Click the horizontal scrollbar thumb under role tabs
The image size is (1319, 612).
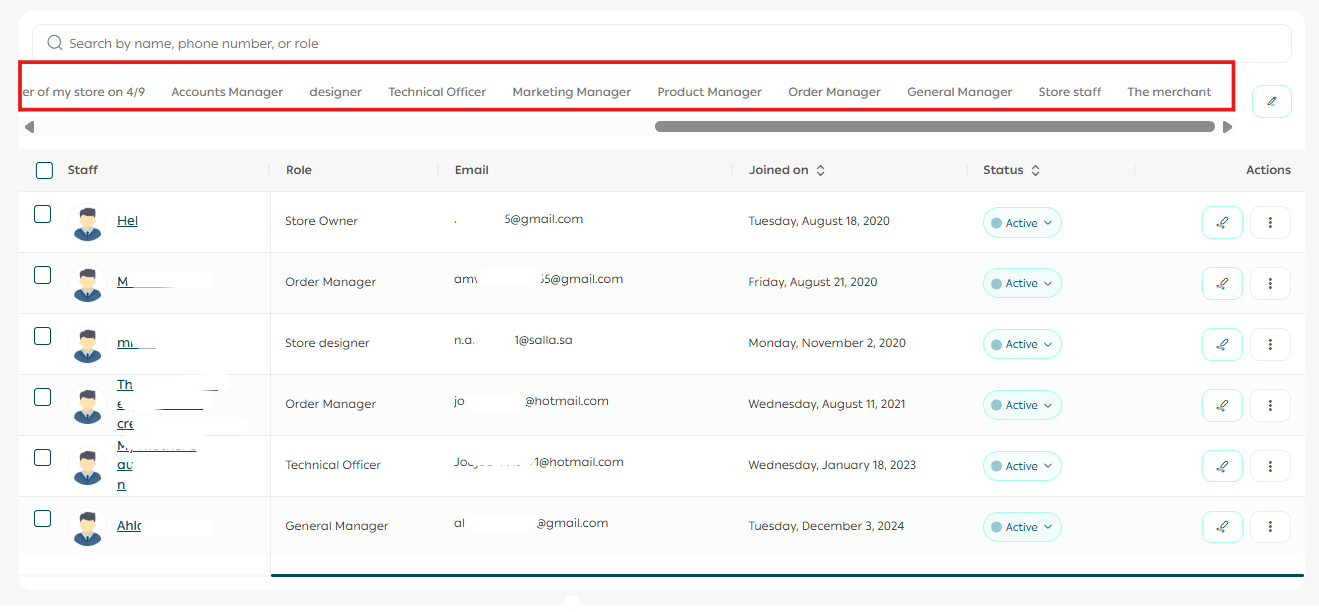click(934, 127)
